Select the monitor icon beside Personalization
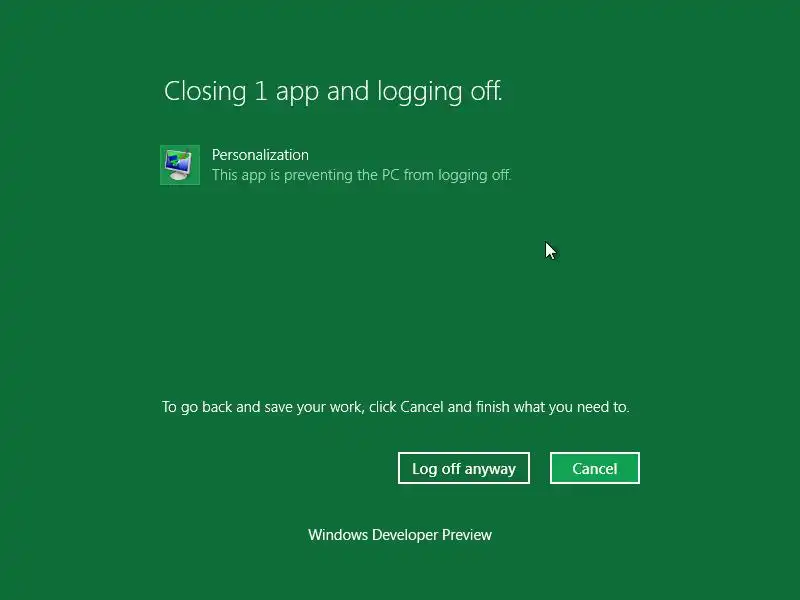 (x=180, y=165)
